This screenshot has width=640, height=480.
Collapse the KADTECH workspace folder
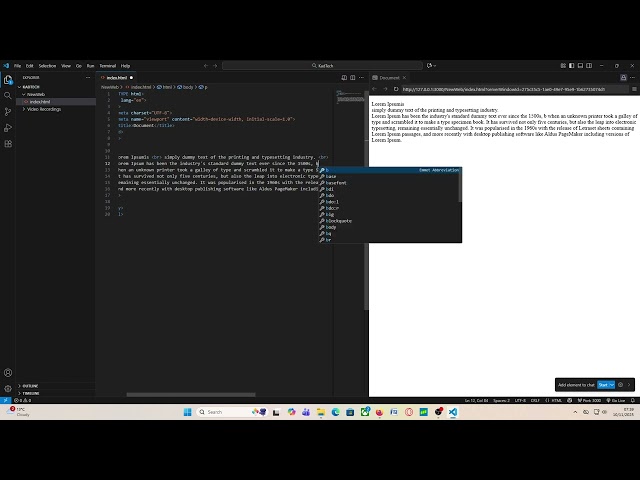[x=31, y=87]
